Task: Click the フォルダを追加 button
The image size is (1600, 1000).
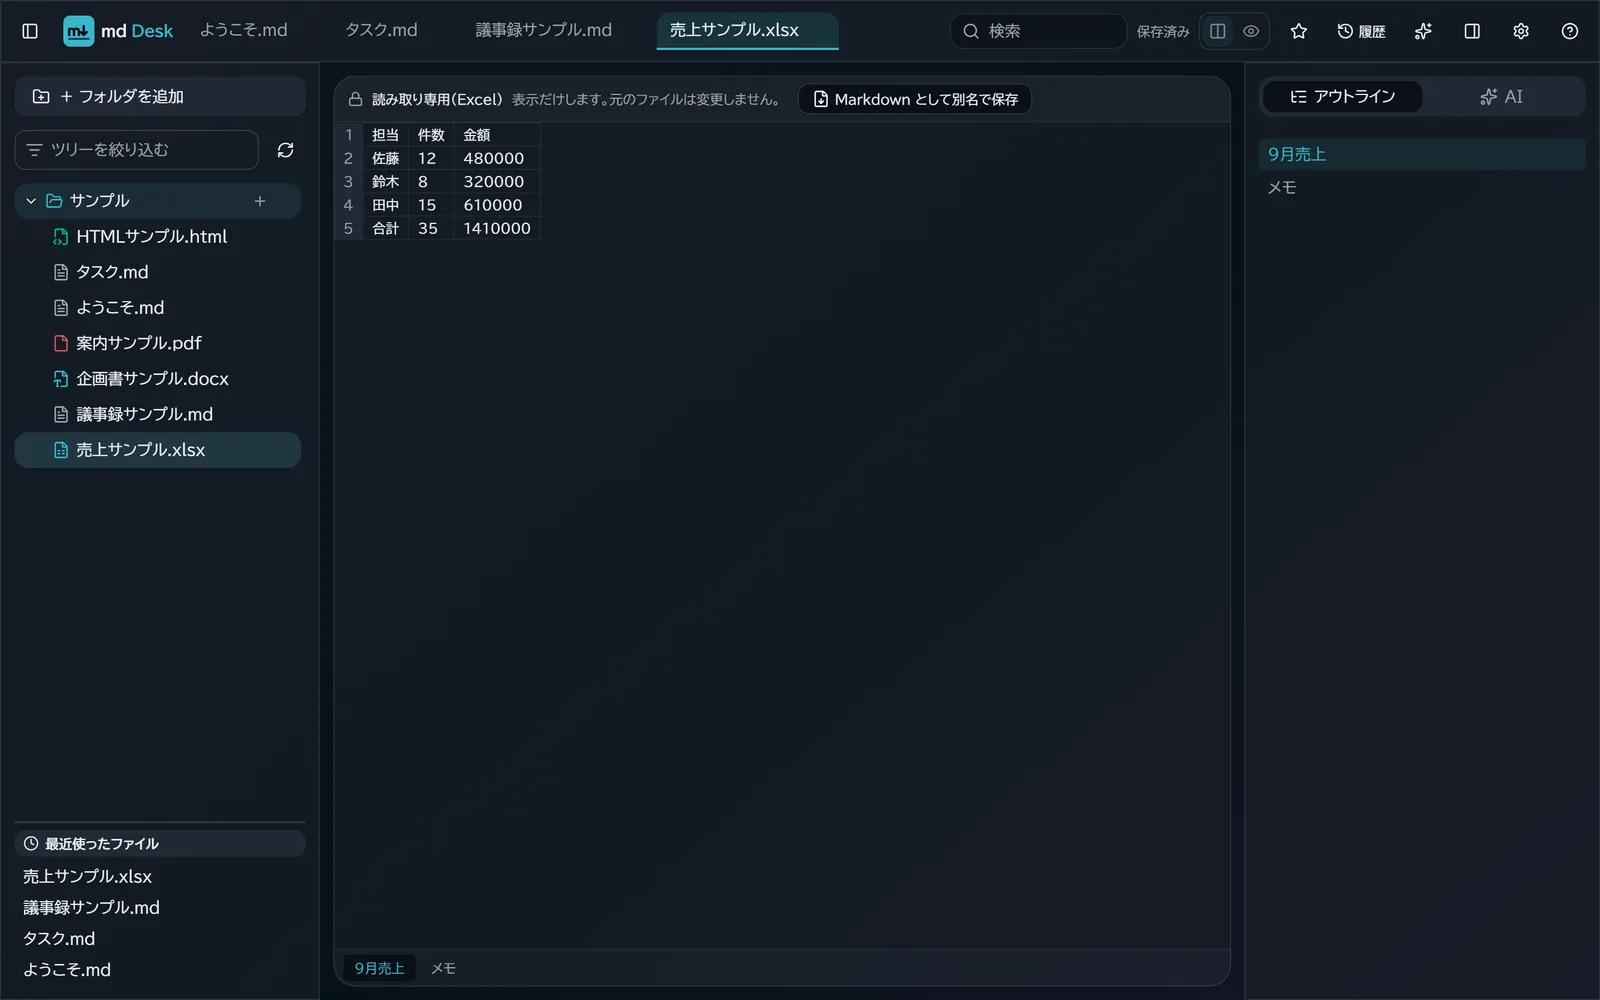Action: pyautogui.click(x=160, y=96)
